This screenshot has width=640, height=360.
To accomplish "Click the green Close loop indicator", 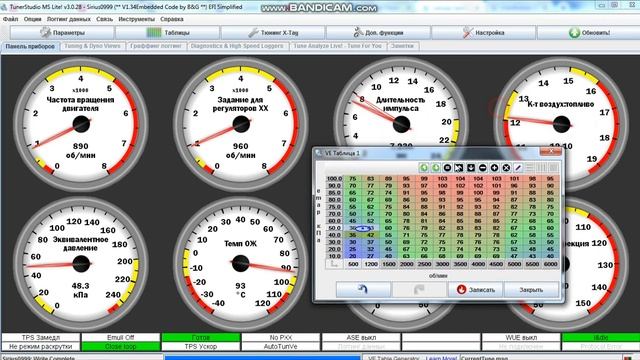I will click(120, 347).
